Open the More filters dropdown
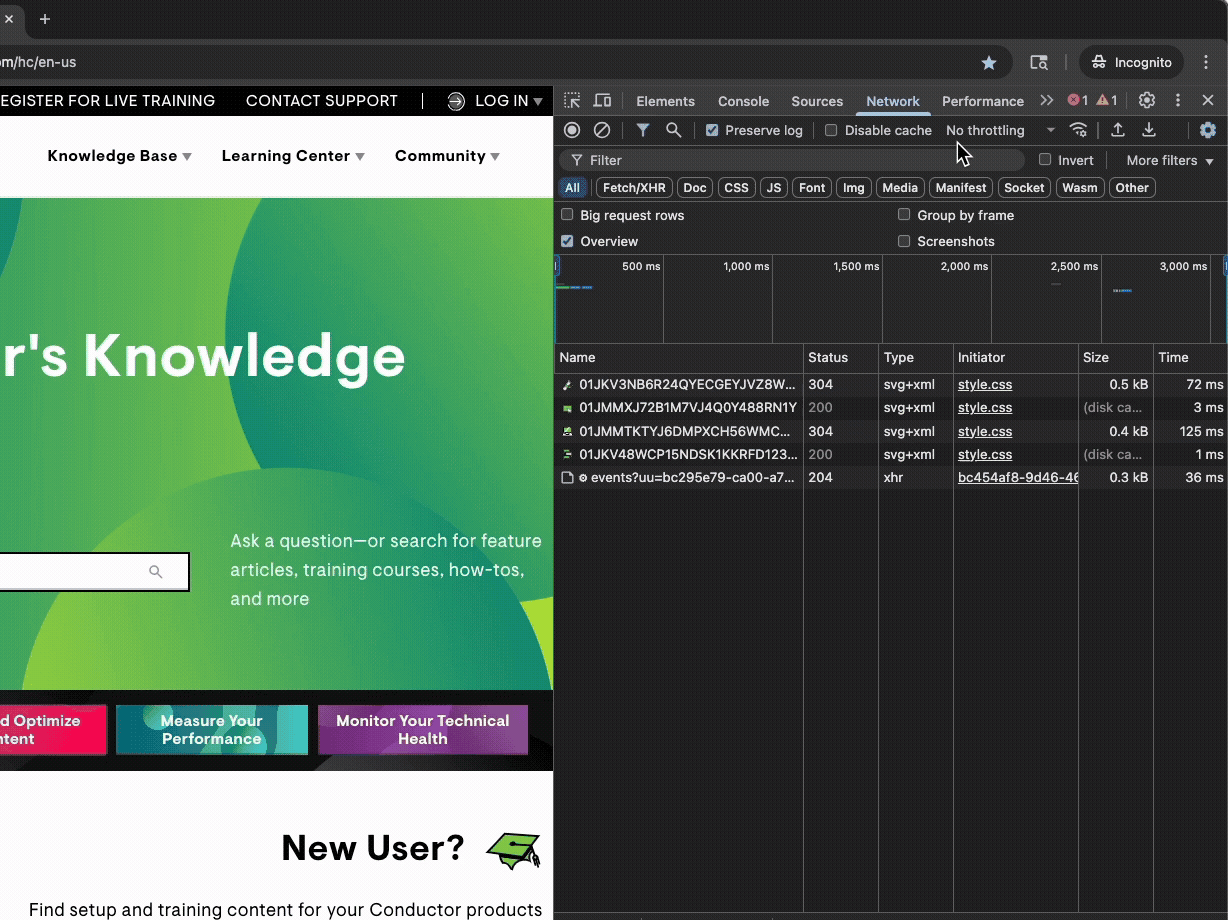1228x920 pixels. tap(1169, 160)
